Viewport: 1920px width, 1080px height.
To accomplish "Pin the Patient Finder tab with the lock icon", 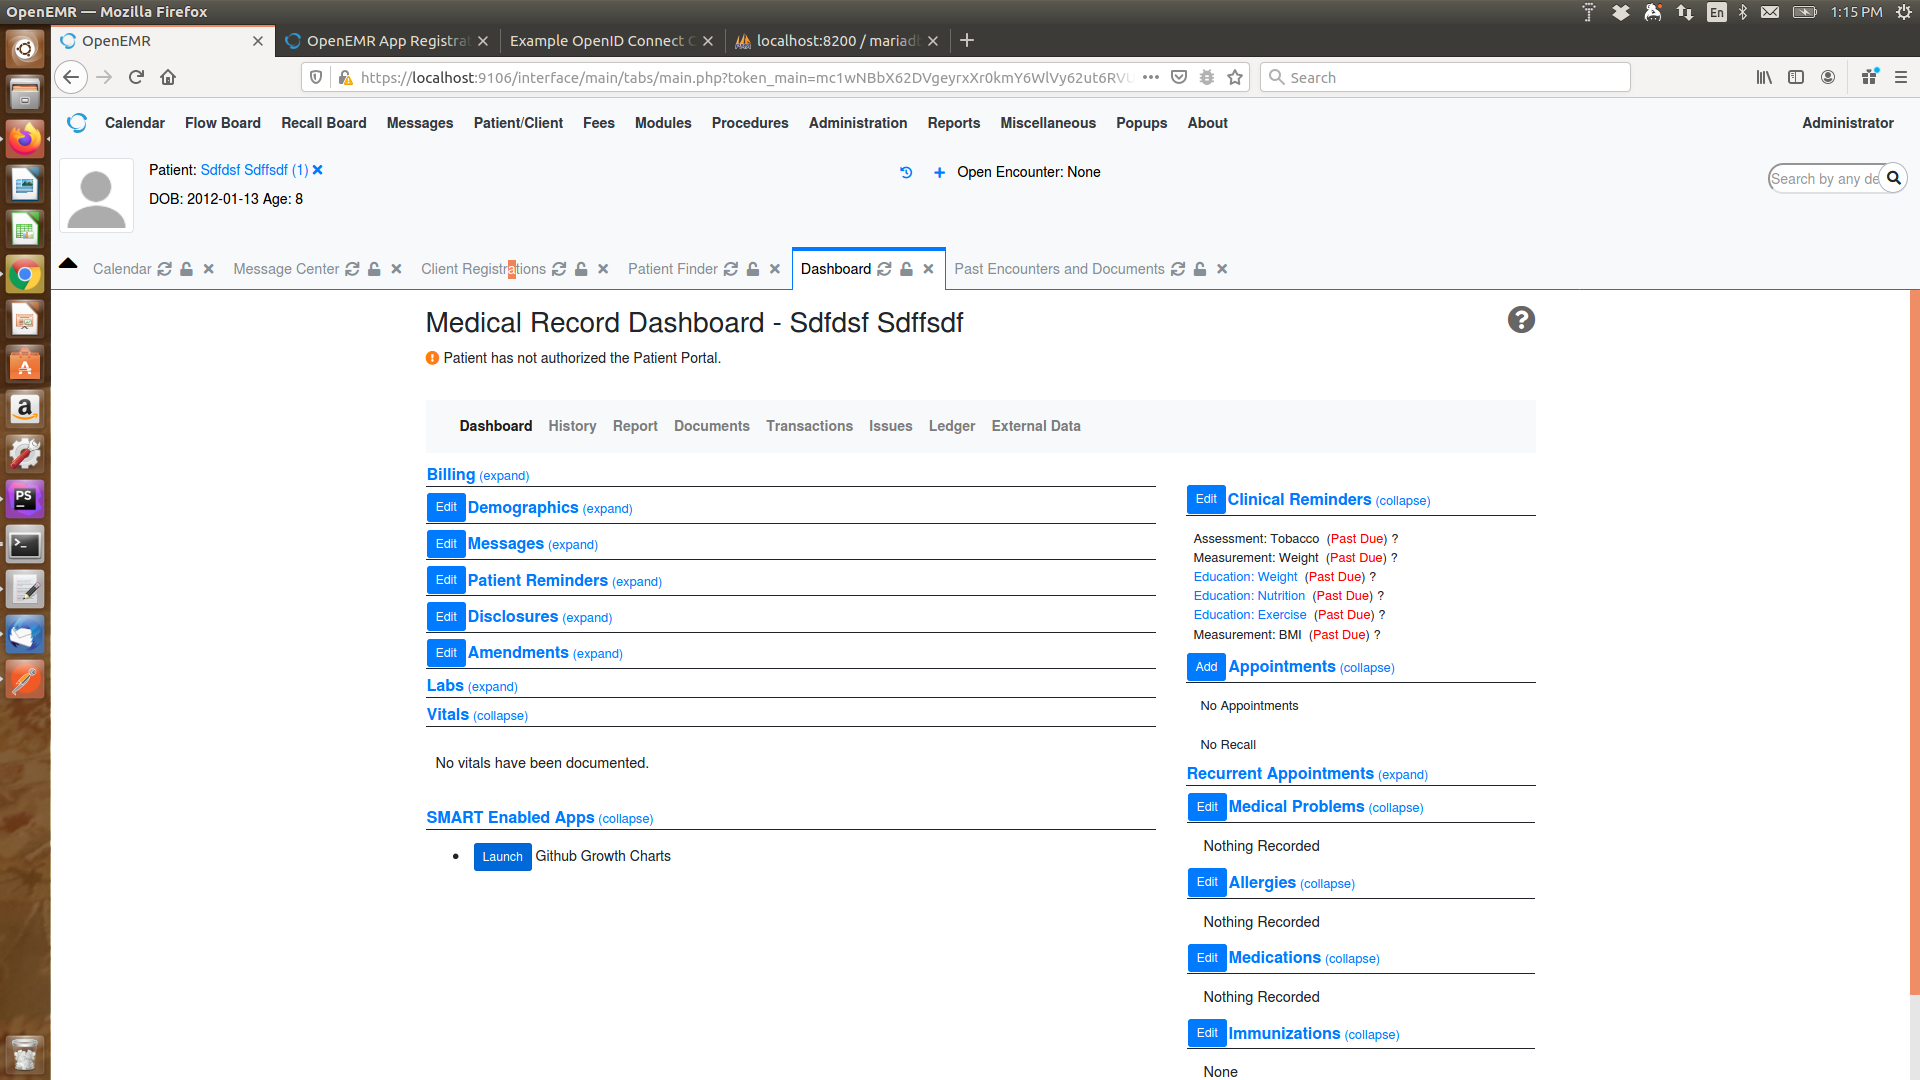I will coord(751,269).
